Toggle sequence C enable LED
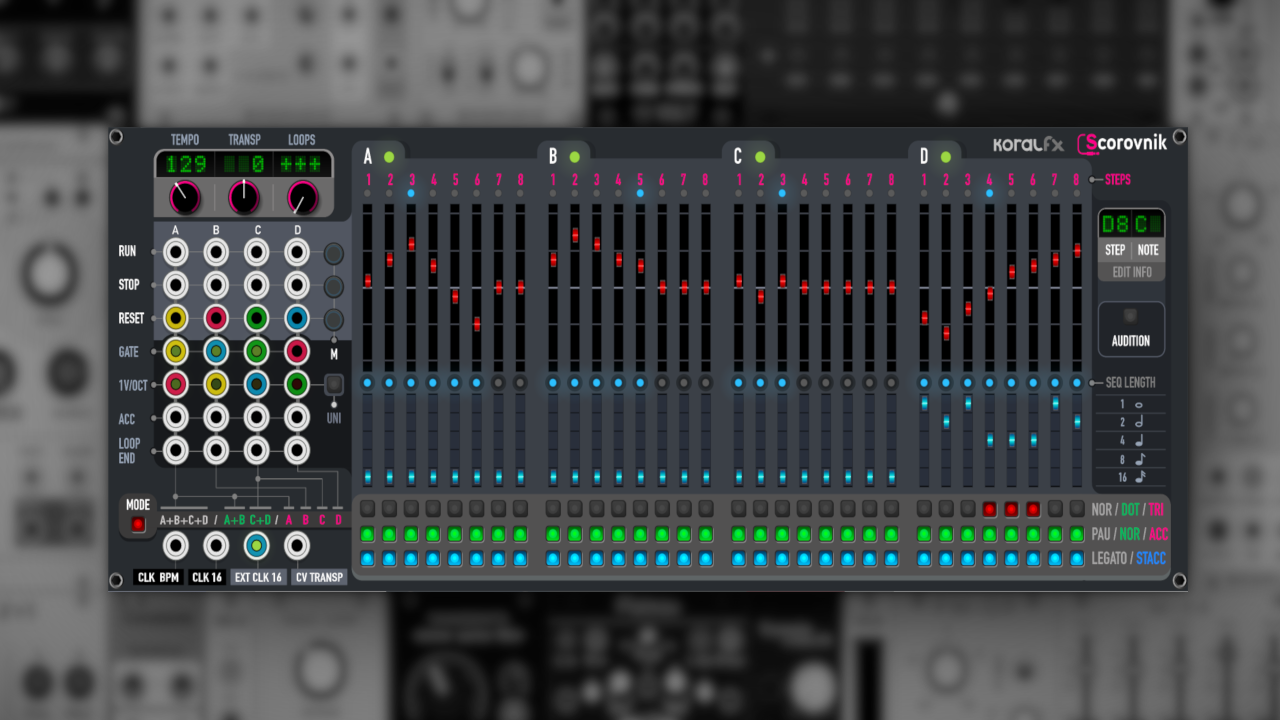Viewport: 1280px width, 720px height. 760,157
